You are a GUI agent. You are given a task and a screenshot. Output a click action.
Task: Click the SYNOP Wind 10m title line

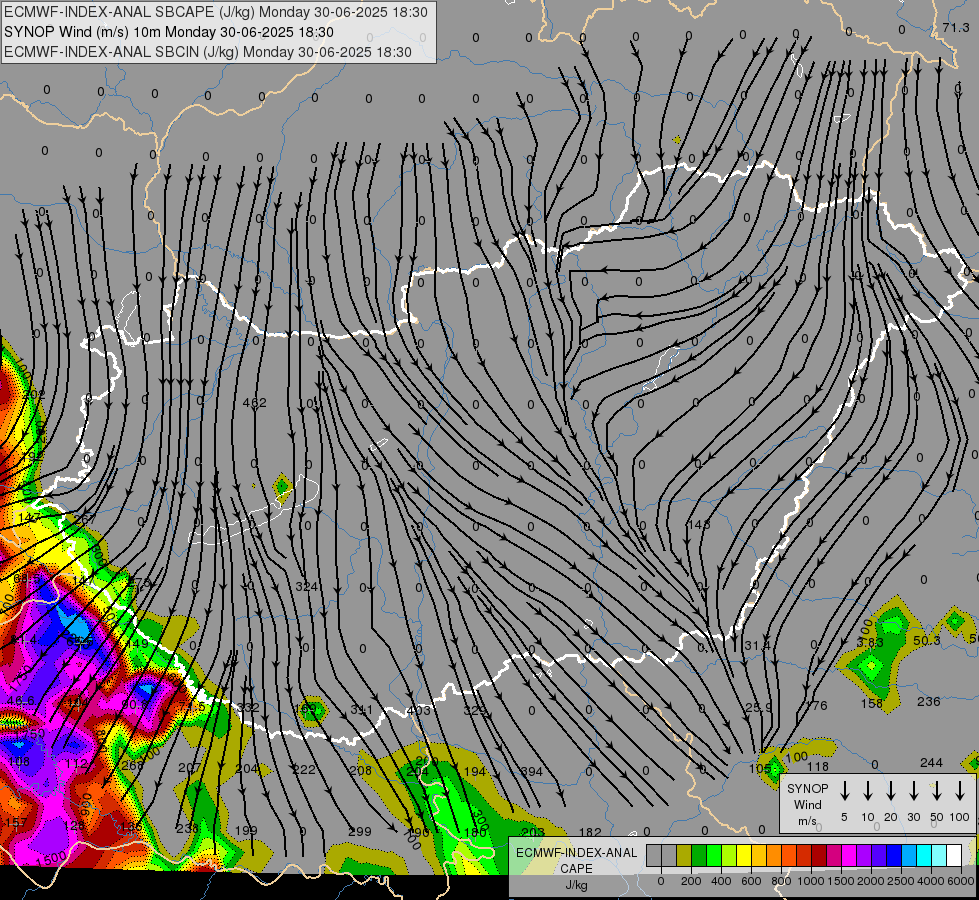[169, 32]
